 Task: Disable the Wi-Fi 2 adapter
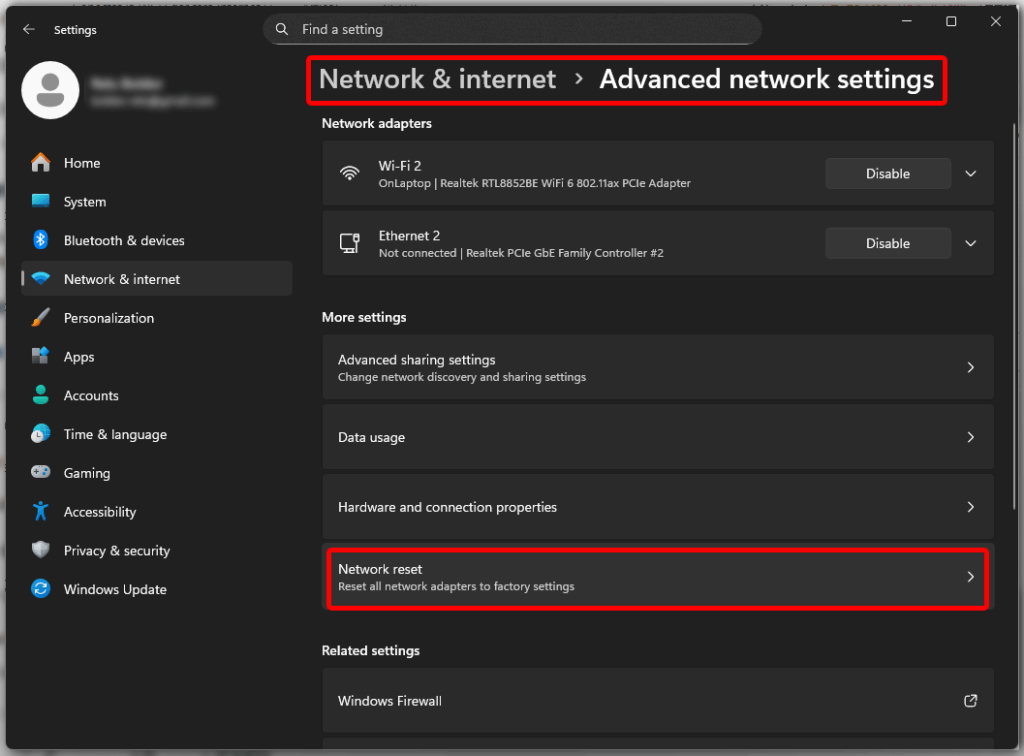[x=888, y=174]
